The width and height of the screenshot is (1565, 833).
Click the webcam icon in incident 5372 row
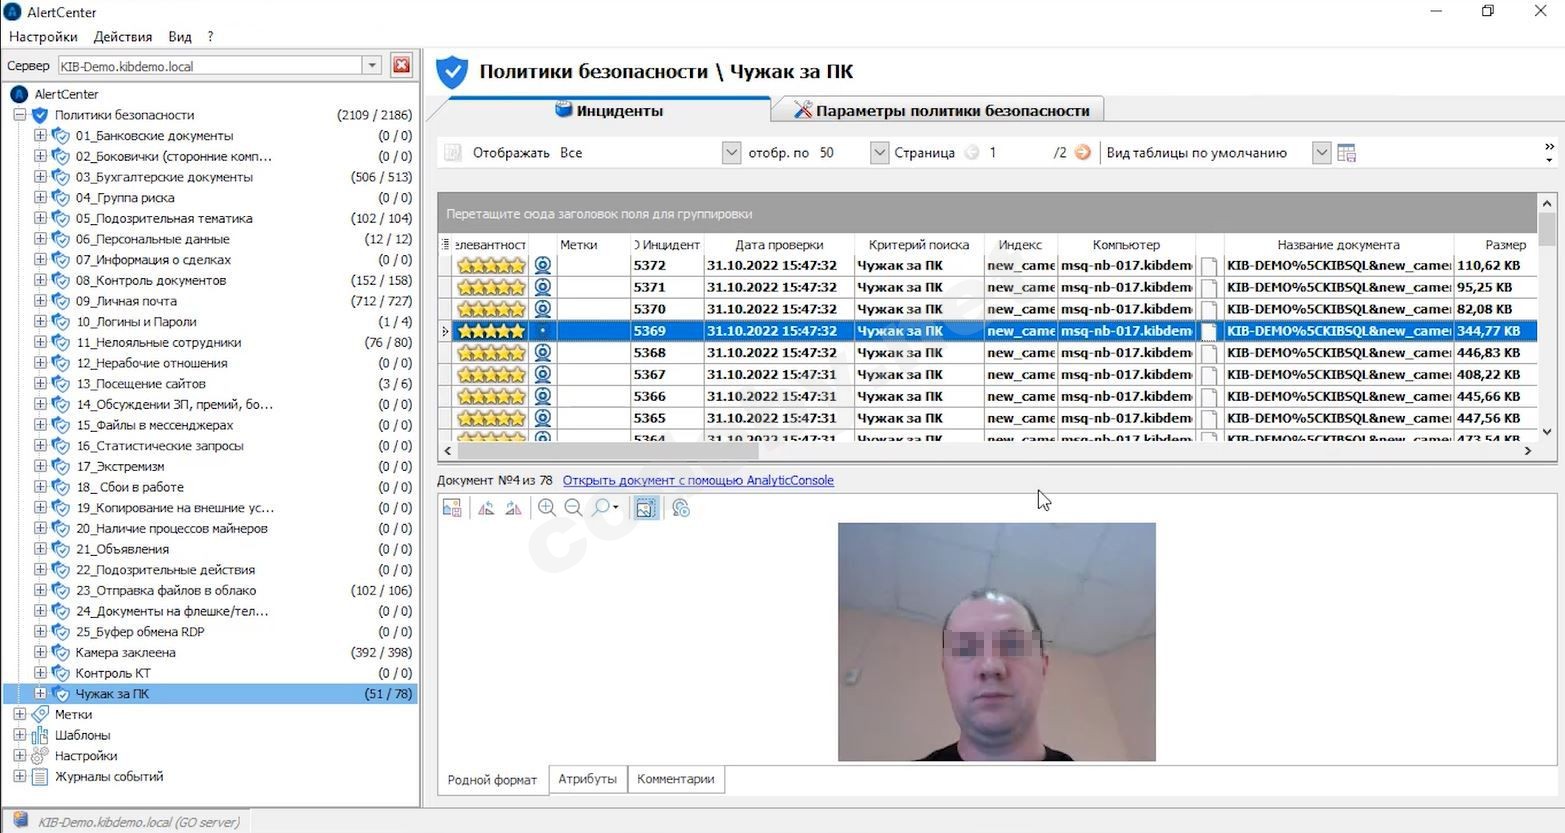(543, 265)
